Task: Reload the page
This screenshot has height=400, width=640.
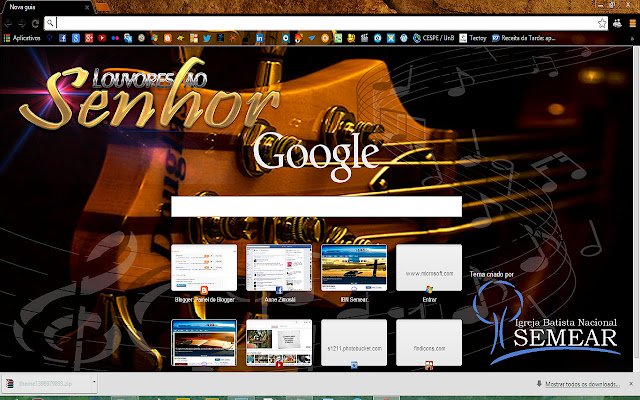Action: [36, 23]
